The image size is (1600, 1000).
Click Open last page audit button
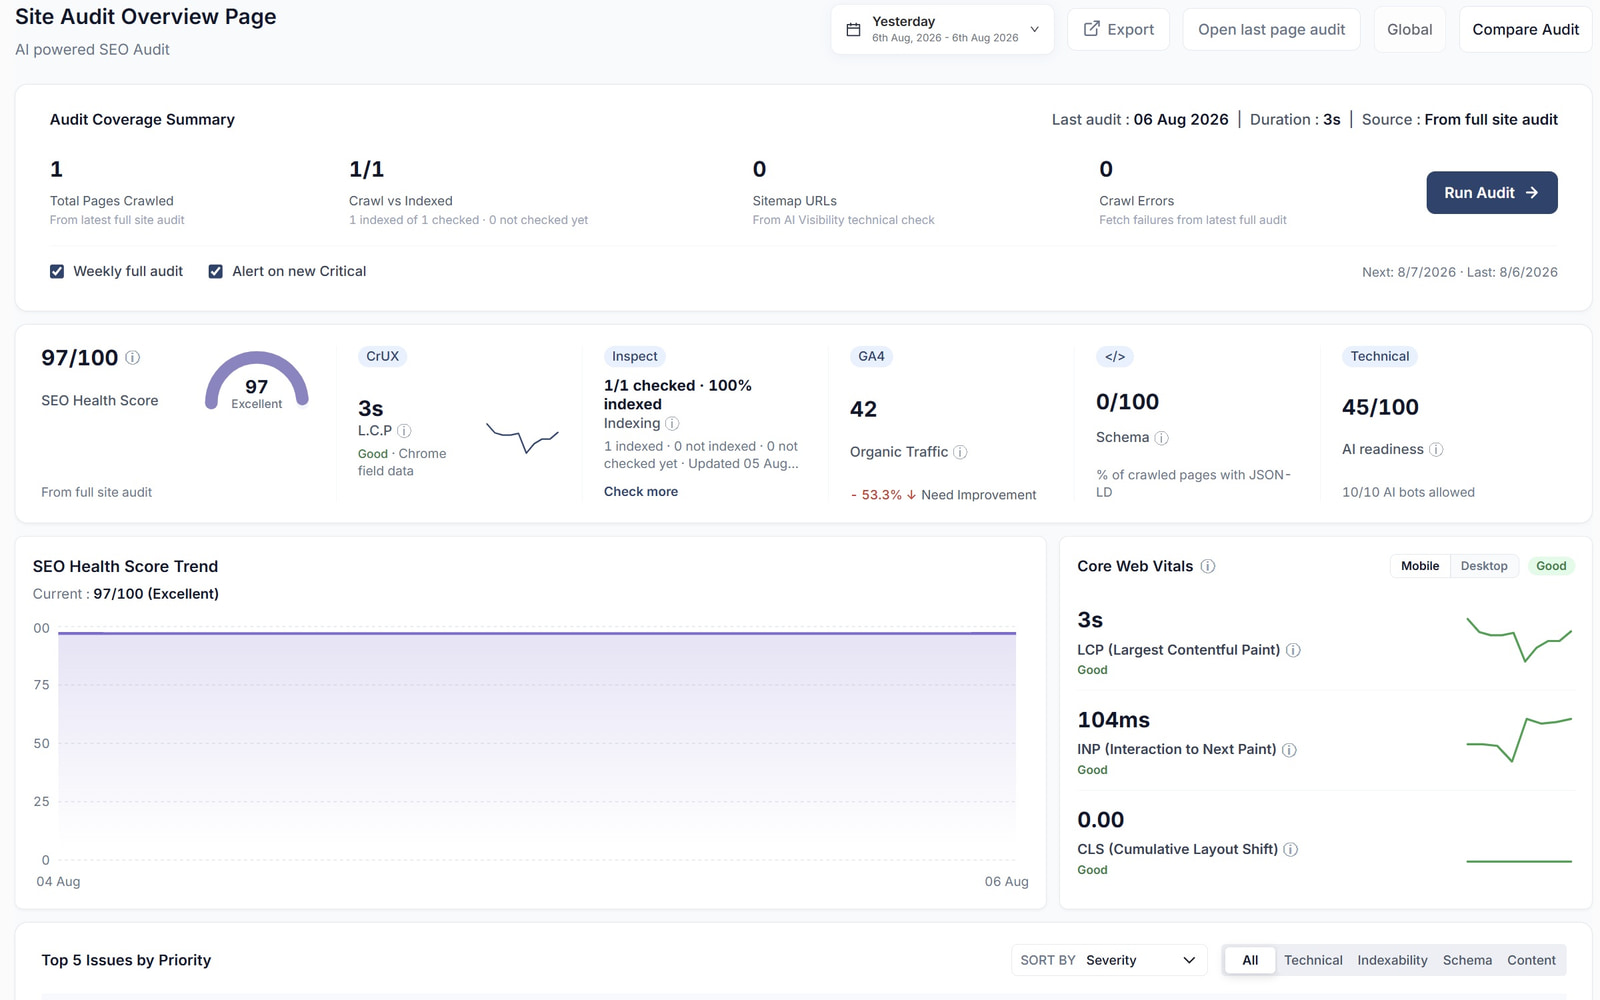[x=1271, y=29]
